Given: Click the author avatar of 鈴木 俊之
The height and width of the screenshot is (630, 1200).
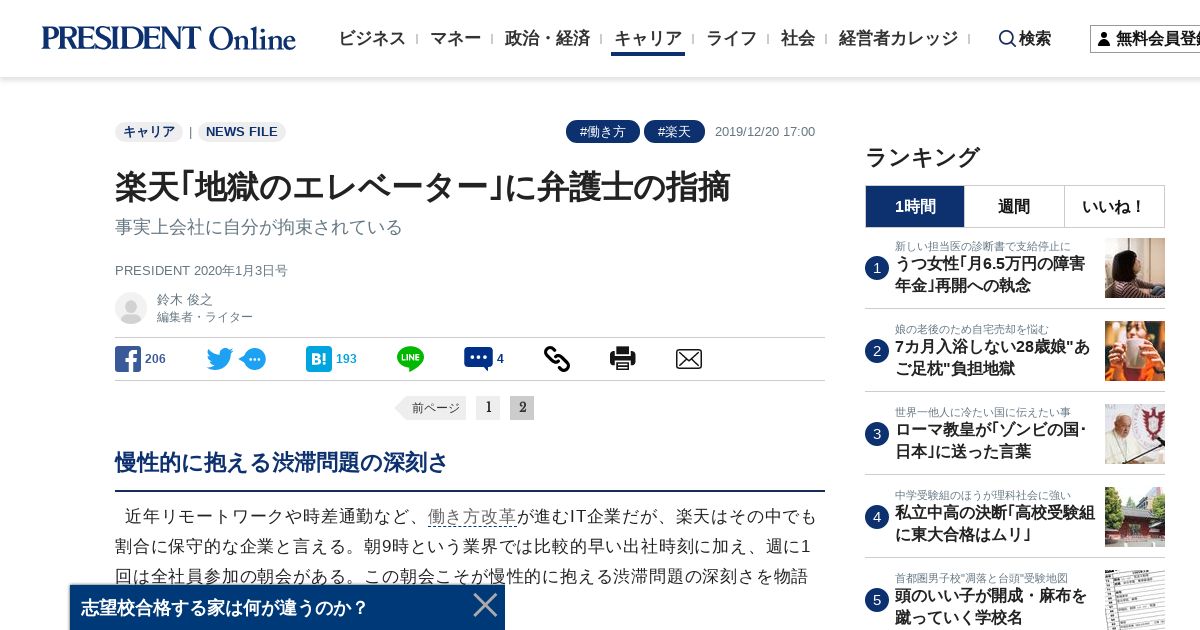Looking at the screenshot, I should [131, 308].
